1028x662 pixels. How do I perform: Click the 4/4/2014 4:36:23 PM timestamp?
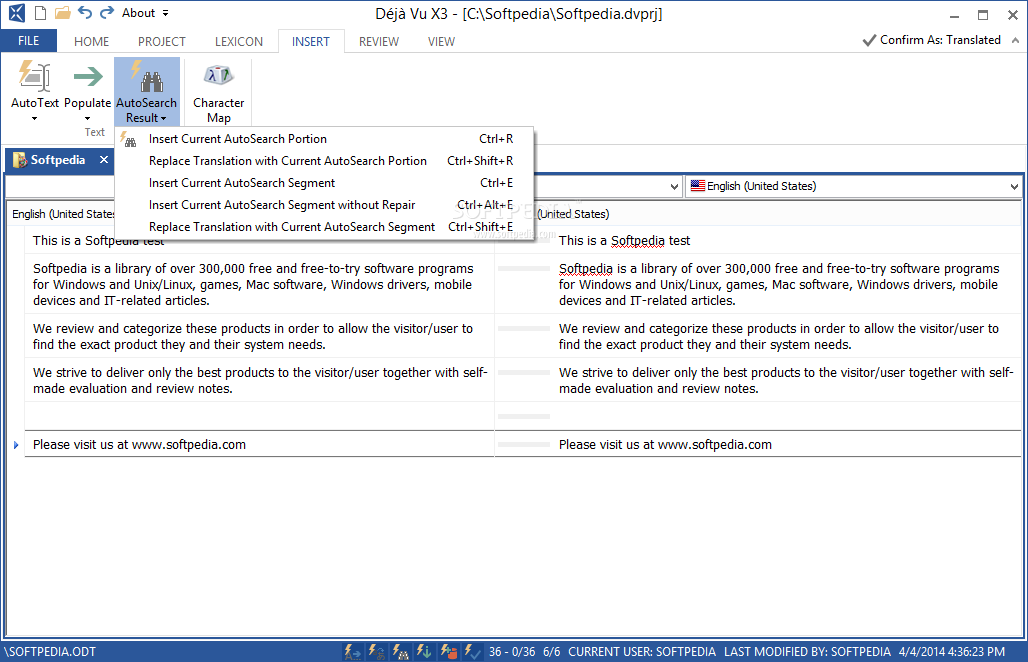[x=951, y=652]
